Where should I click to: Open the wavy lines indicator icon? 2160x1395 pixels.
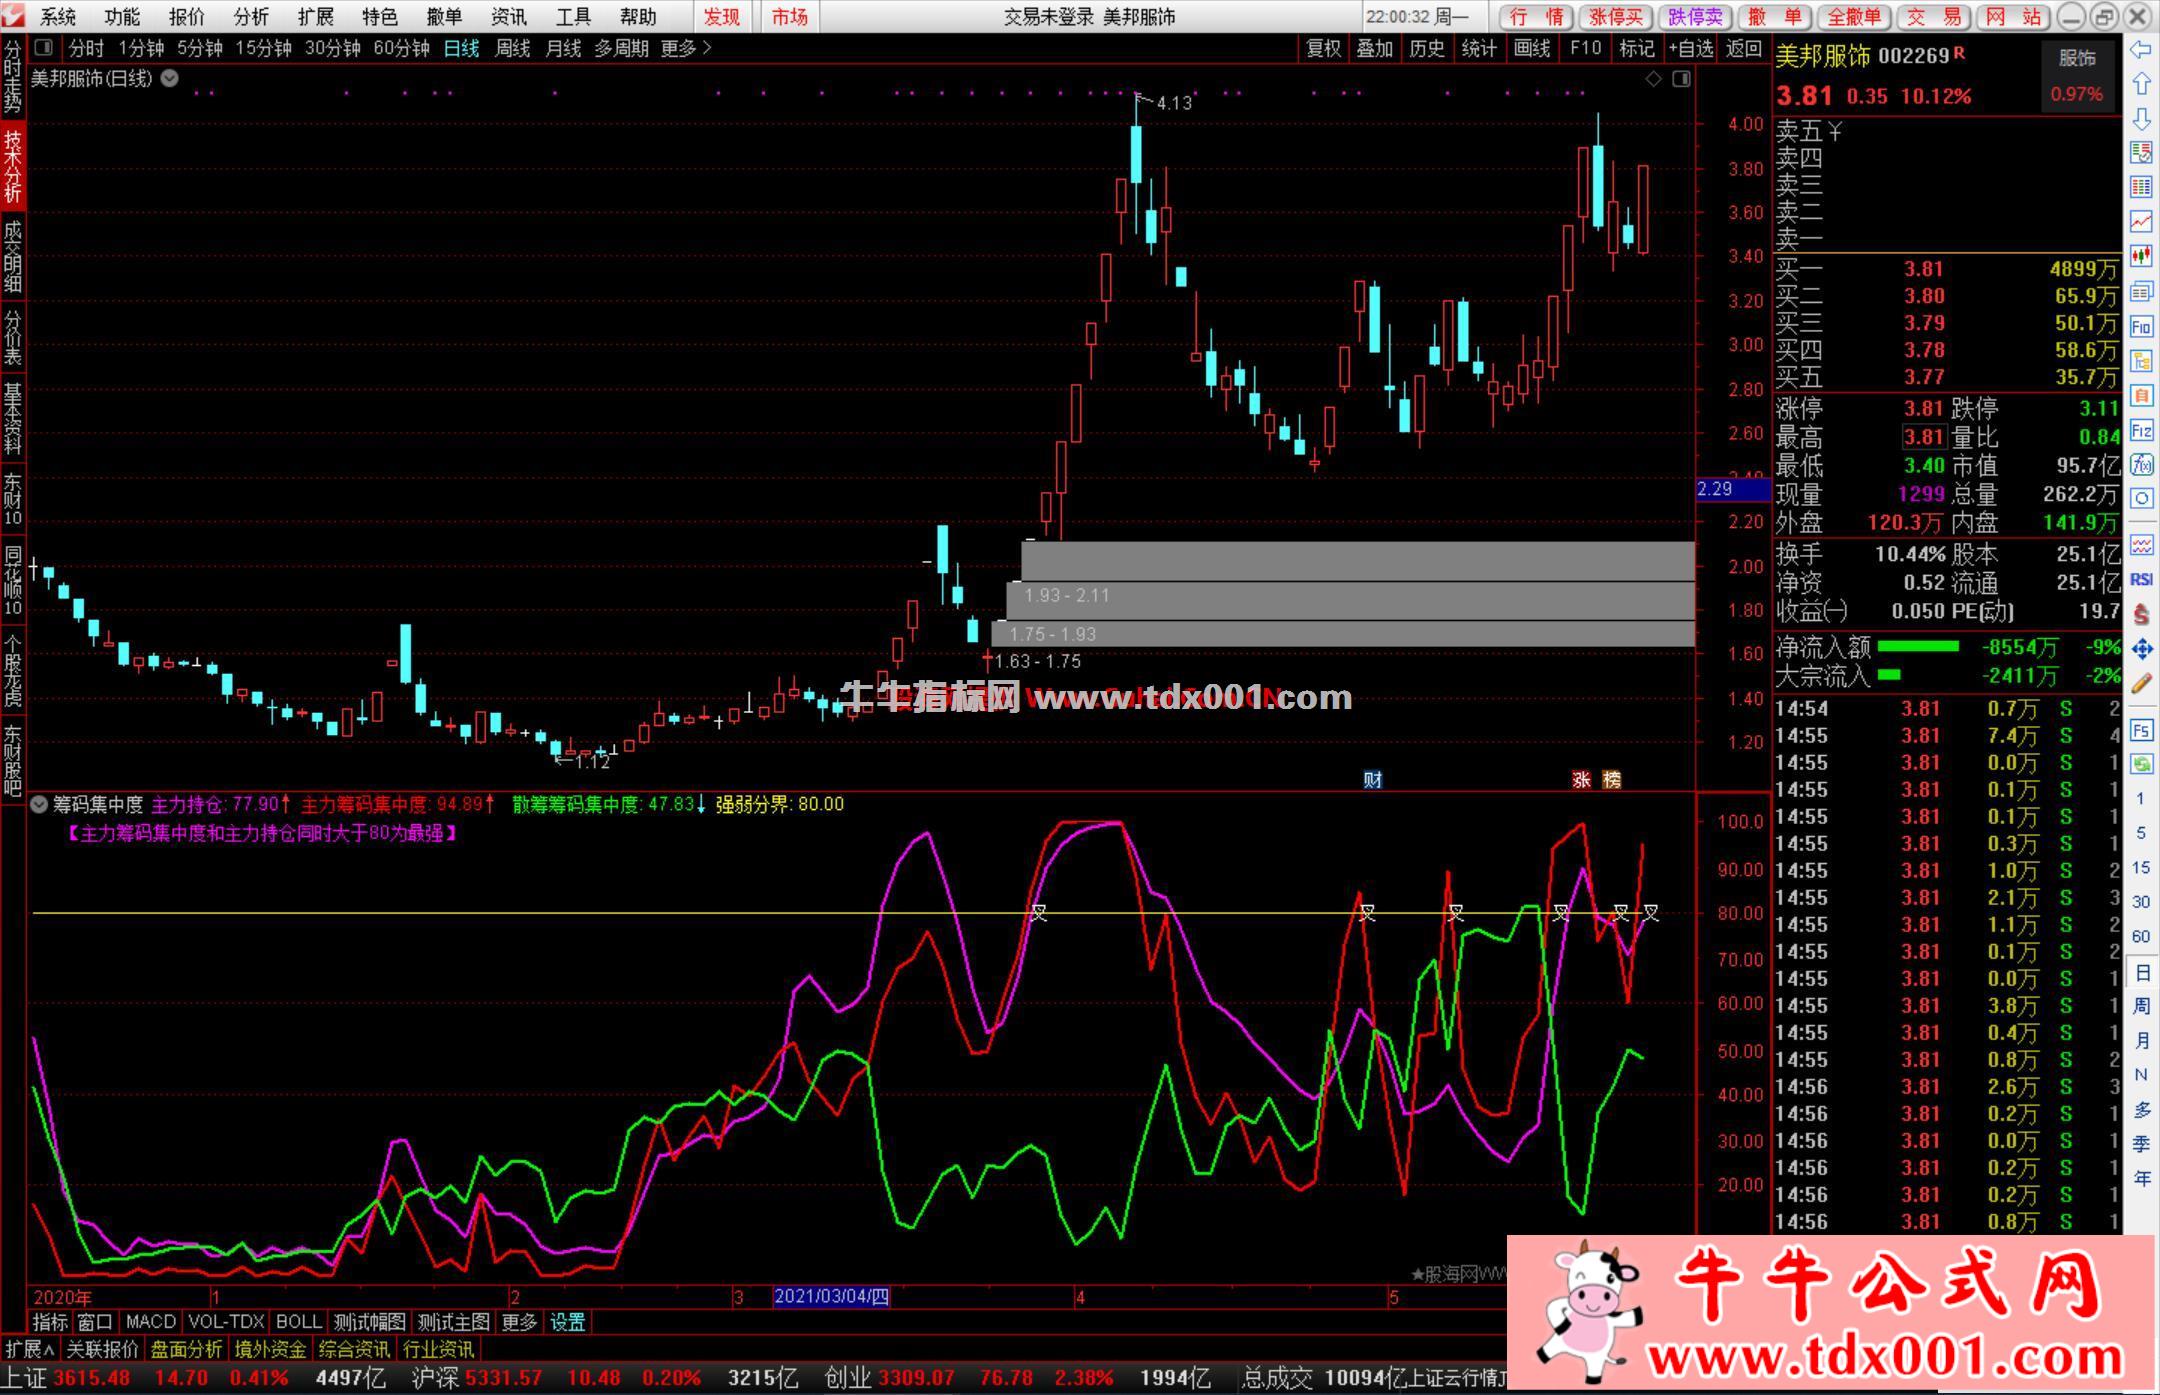(2141, 545)
